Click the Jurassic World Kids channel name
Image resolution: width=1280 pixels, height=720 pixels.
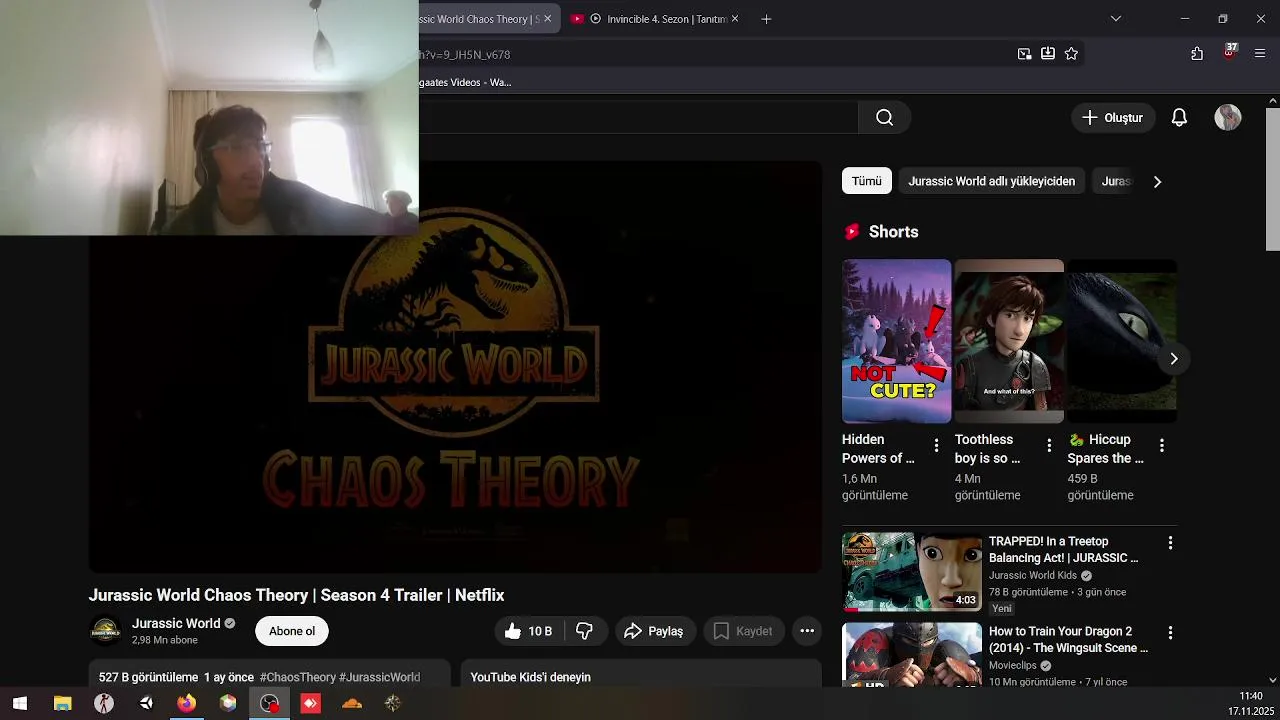tap(1033, 576)
